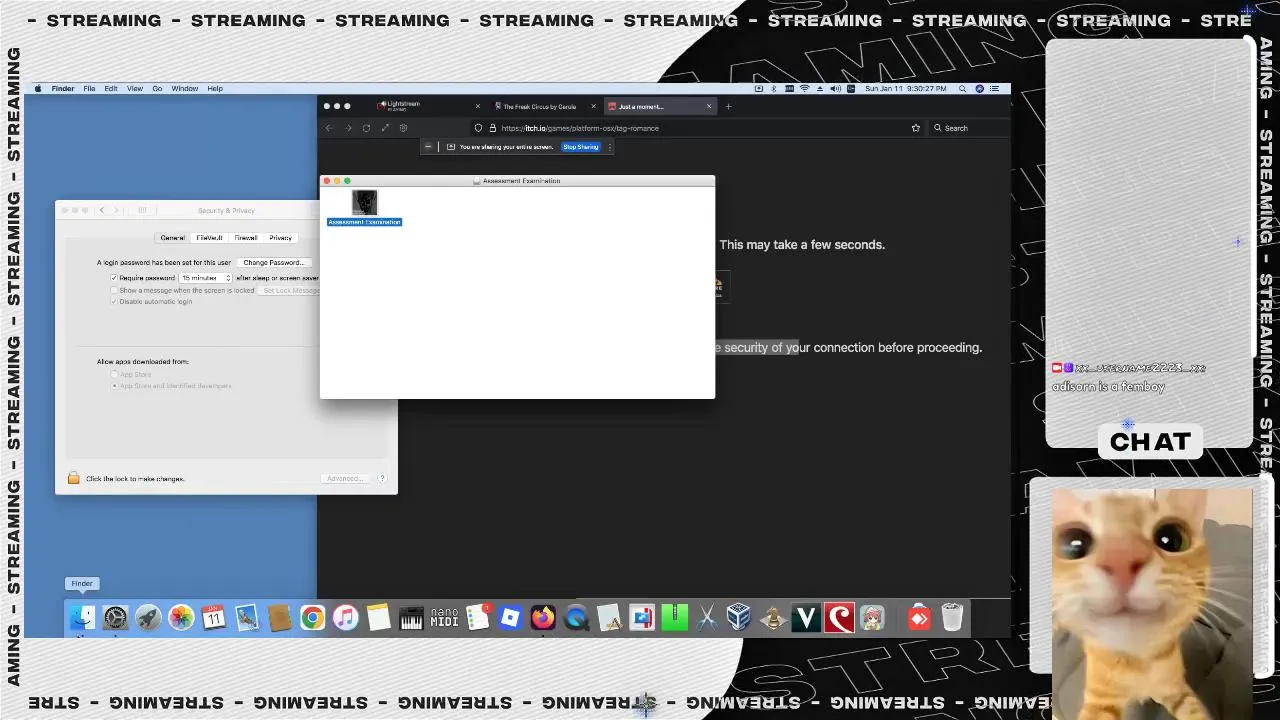
Task: Open the 15 minutes password delay dropdown
Action: 206,278
